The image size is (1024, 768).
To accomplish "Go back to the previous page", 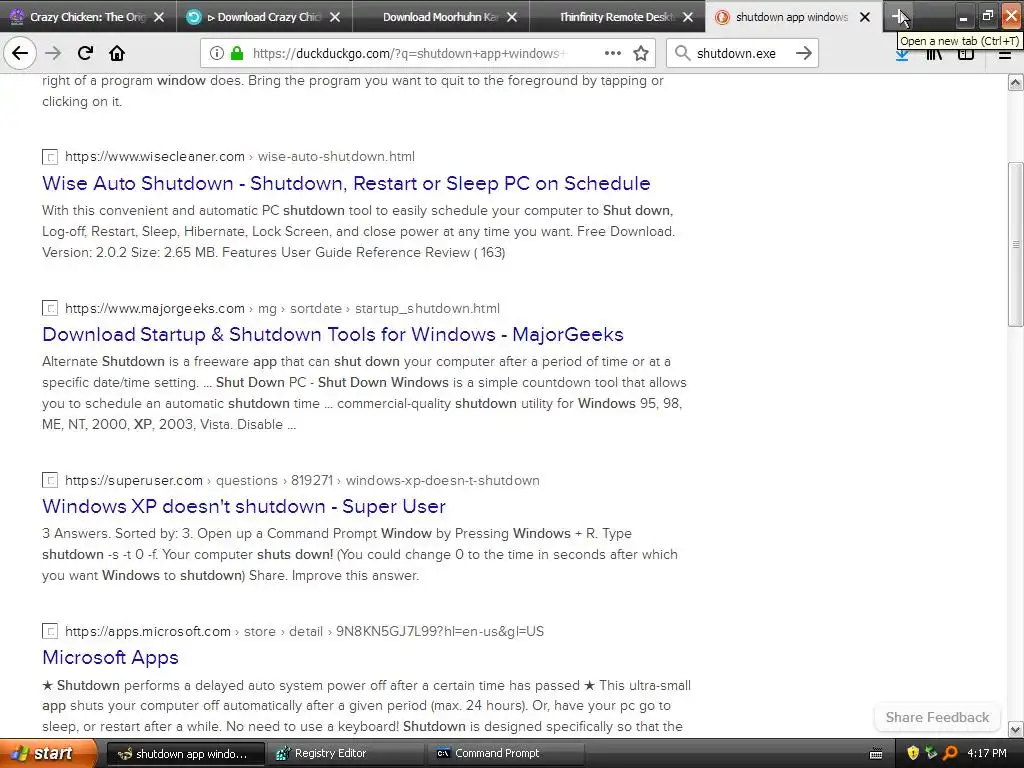I will pos(20,53).
